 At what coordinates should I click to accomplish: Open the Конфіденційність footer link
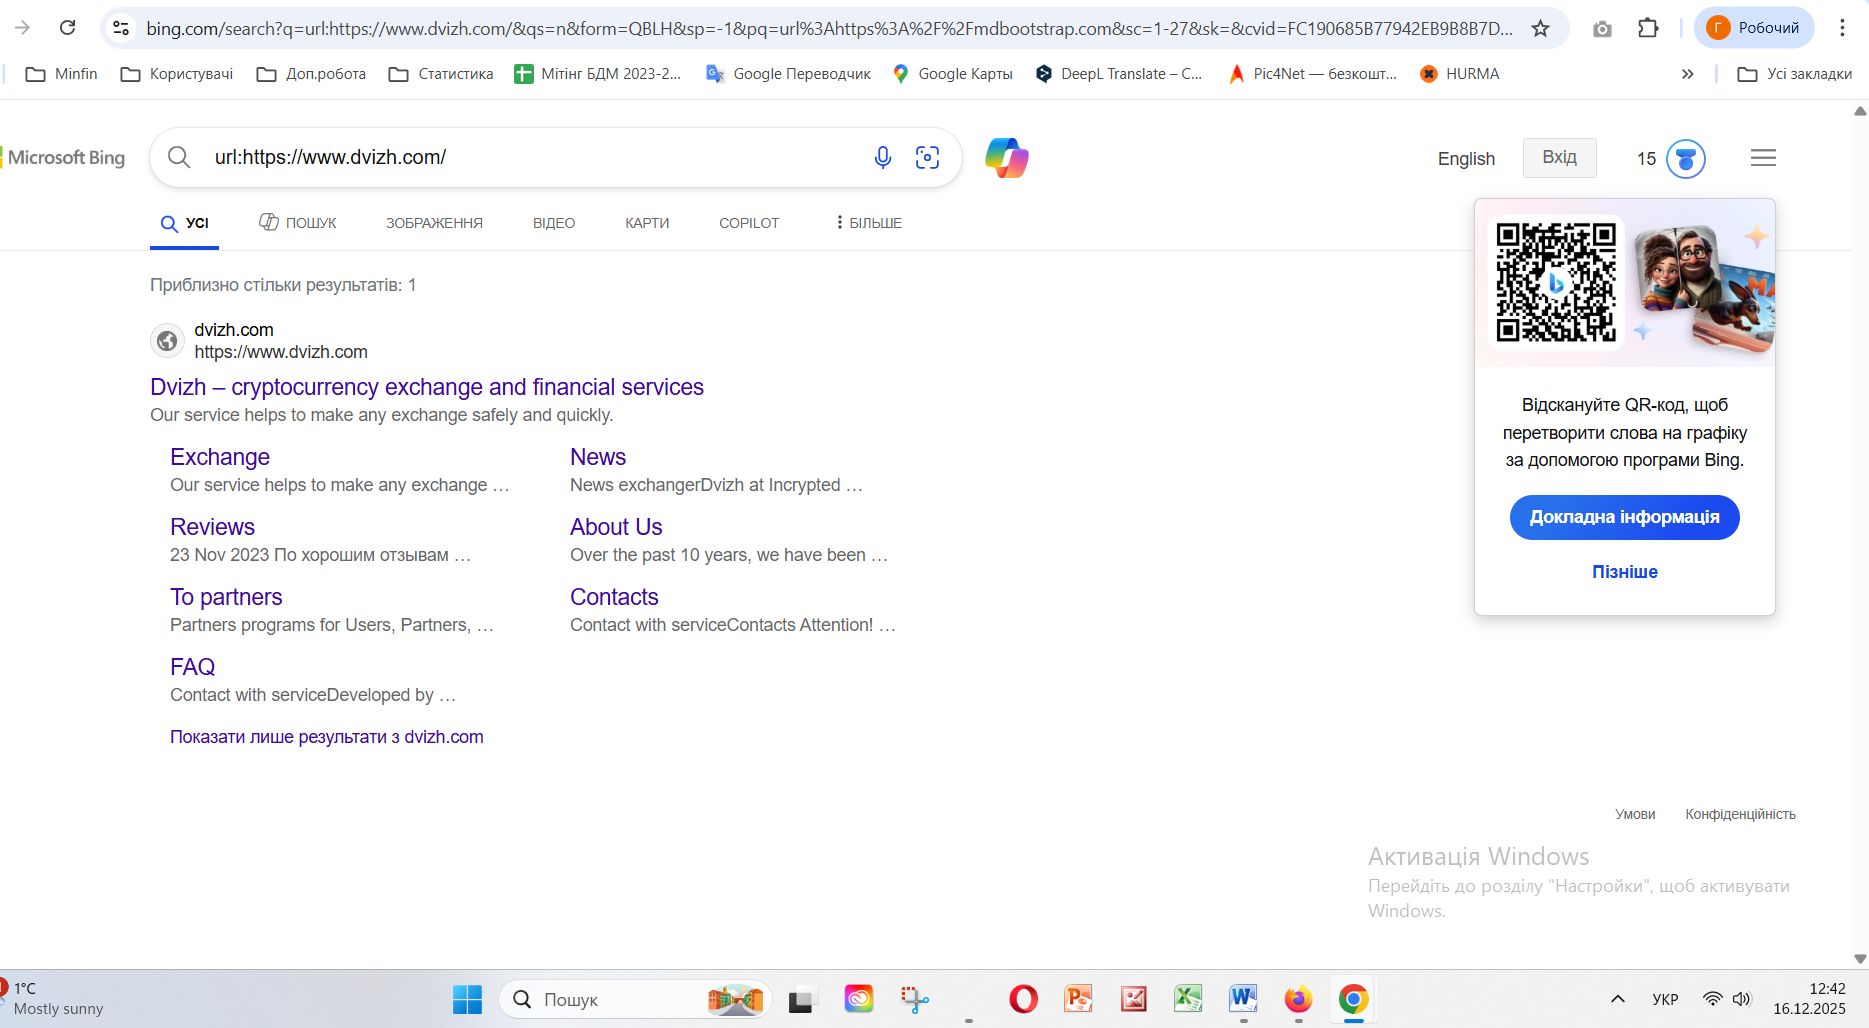(1740, 814)
